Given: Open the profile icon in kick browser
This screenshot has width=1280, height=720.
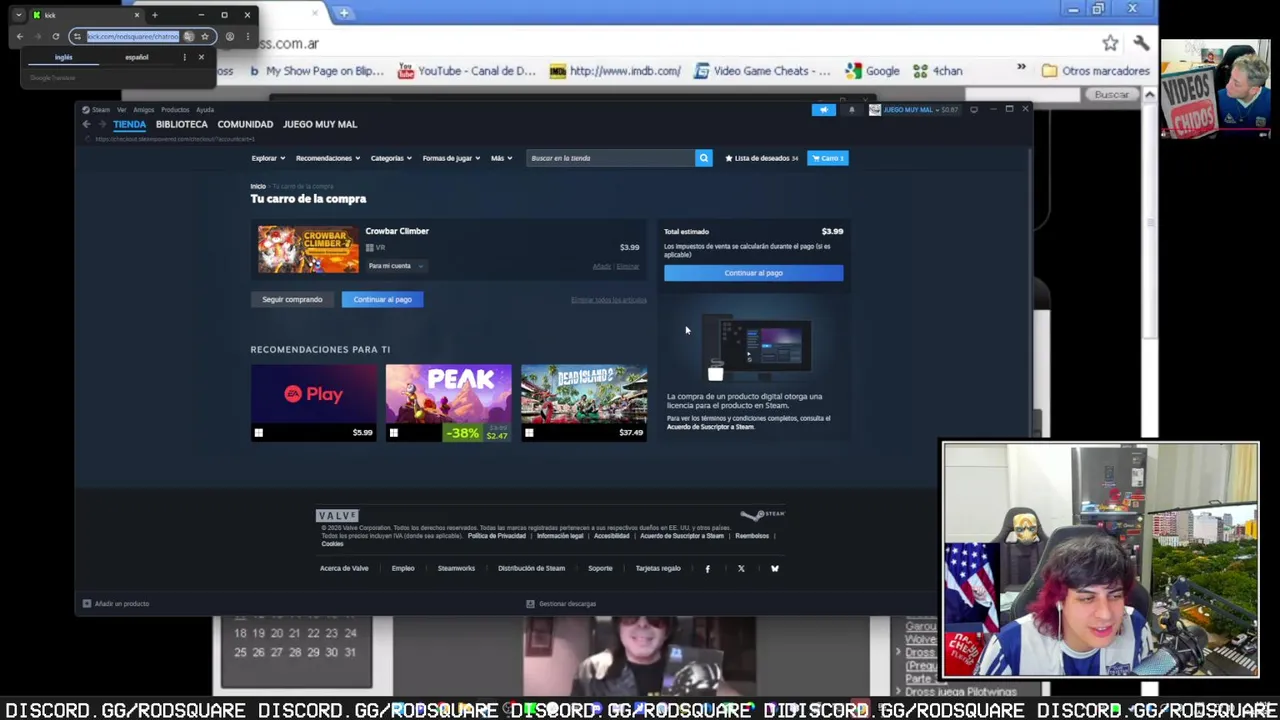Looking at the screenshot, I should coord(230,36).
